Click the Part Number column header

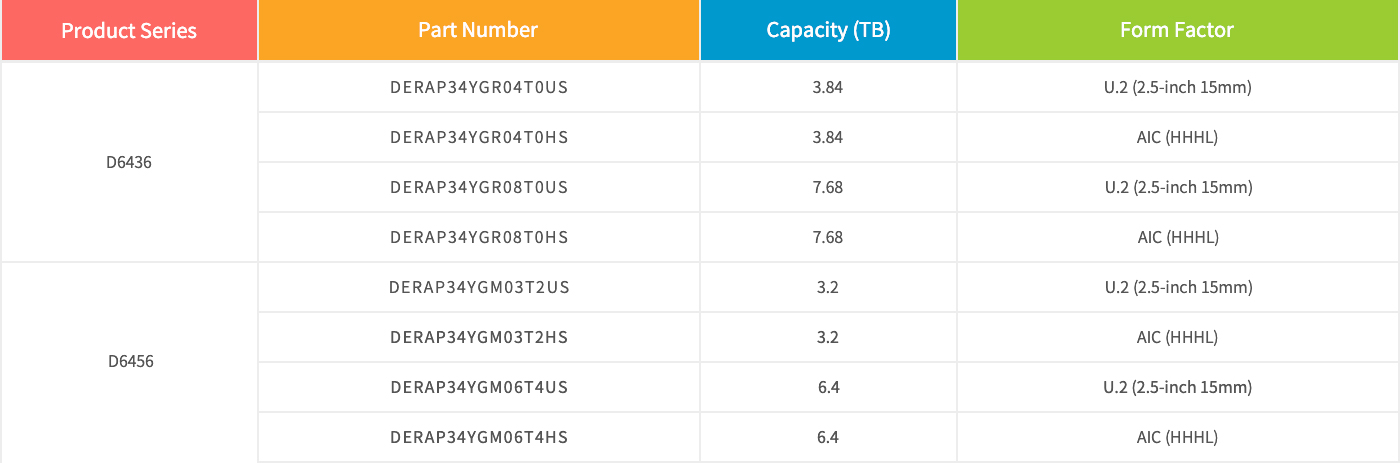(x=479, y=30)
